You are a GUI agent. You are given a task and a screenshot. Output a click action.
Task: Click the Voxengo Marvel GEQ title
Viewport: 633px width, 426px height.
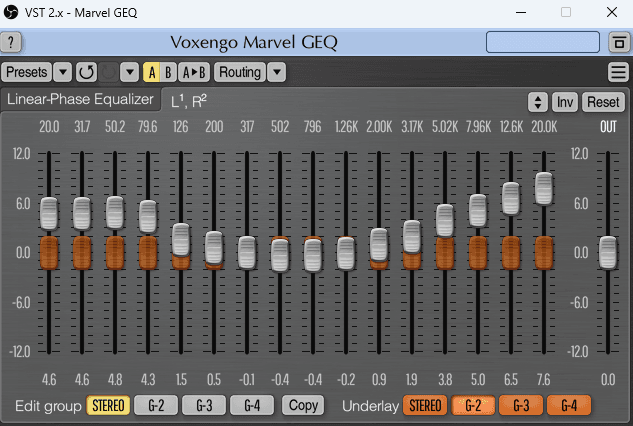pyautogui.click(x=254, y=42)
